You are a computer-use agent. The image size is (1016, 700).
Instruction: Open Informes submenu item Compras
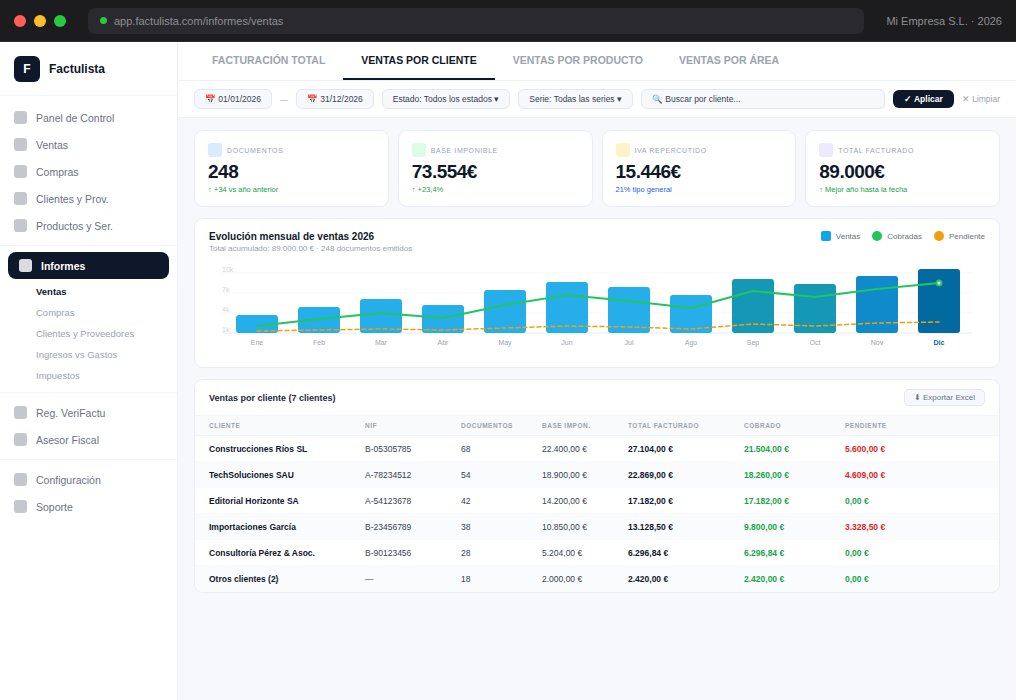coord(55,312)
